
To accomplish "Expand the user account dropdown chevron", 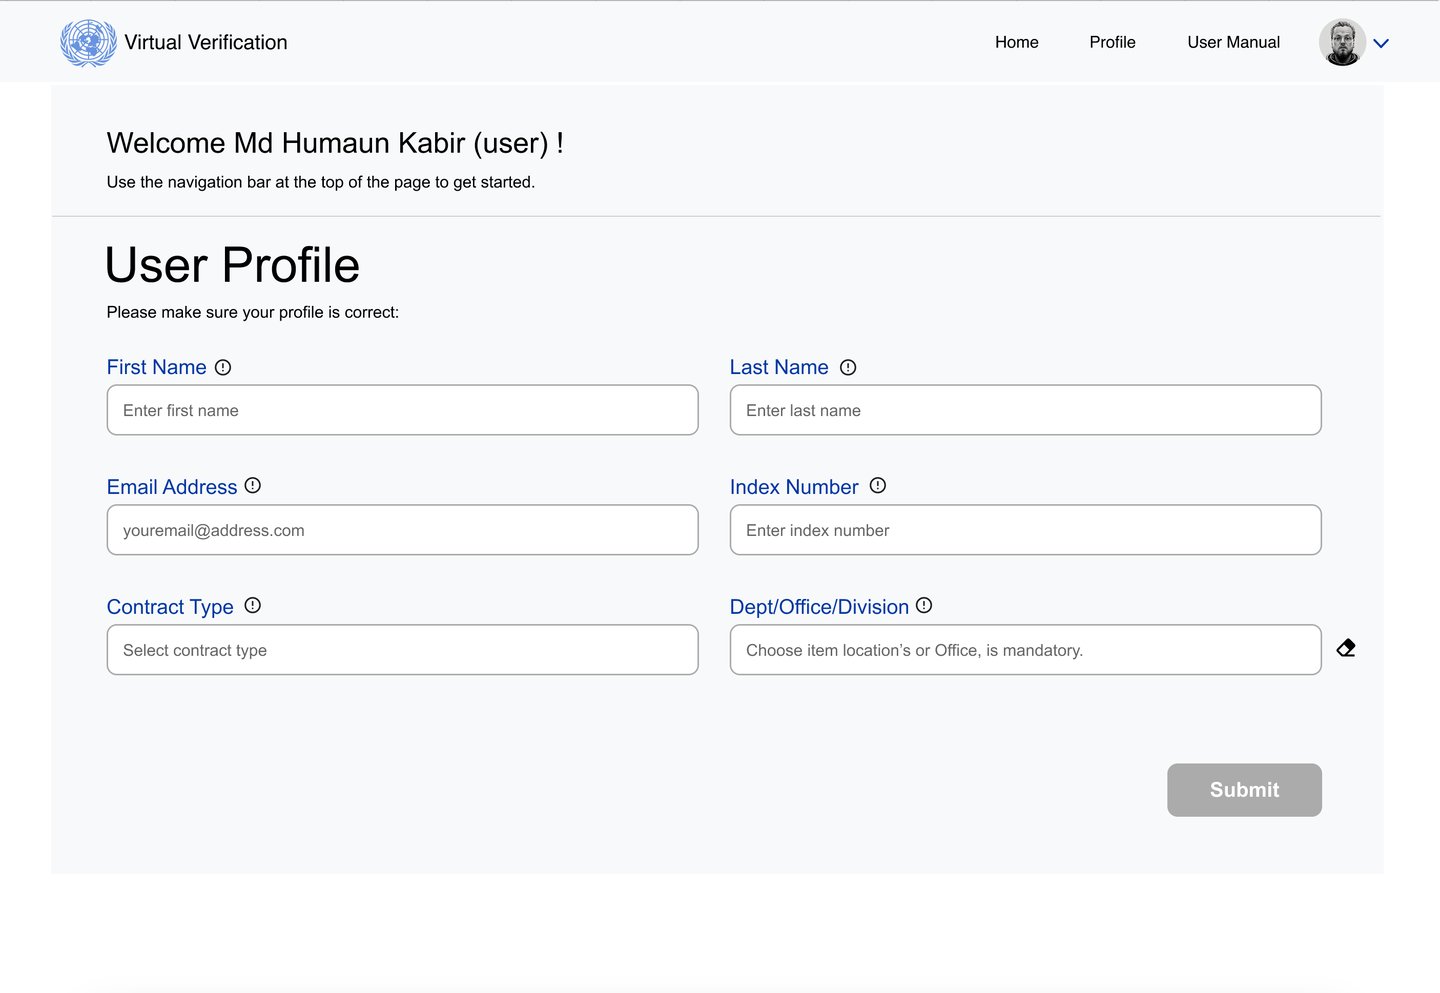I will (1381, 43).
